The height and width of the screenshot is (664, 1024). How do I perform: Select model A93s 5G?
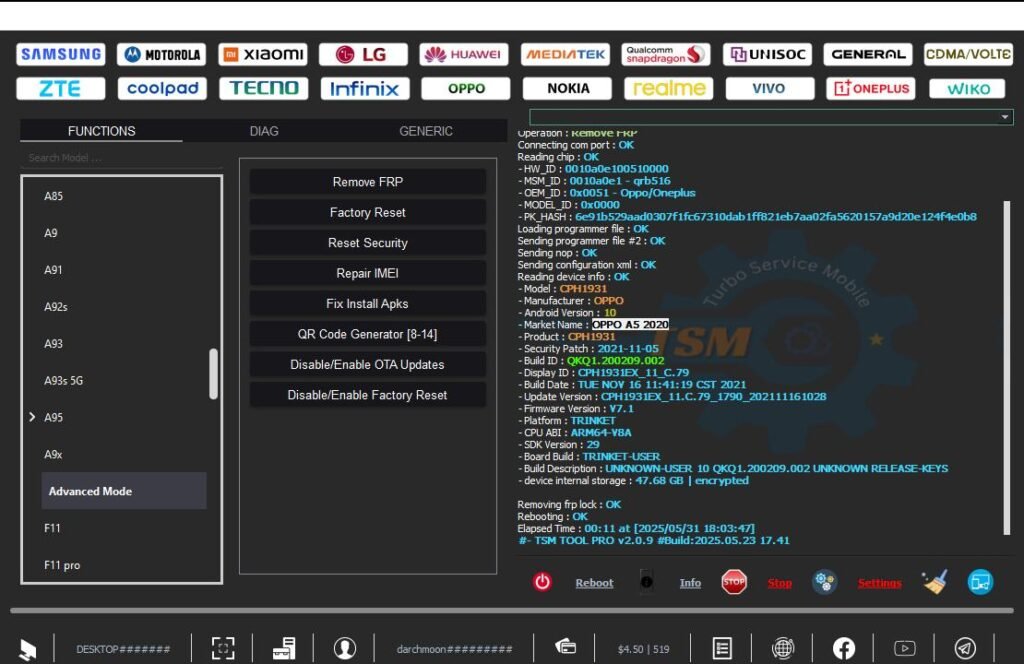(63, 381)
